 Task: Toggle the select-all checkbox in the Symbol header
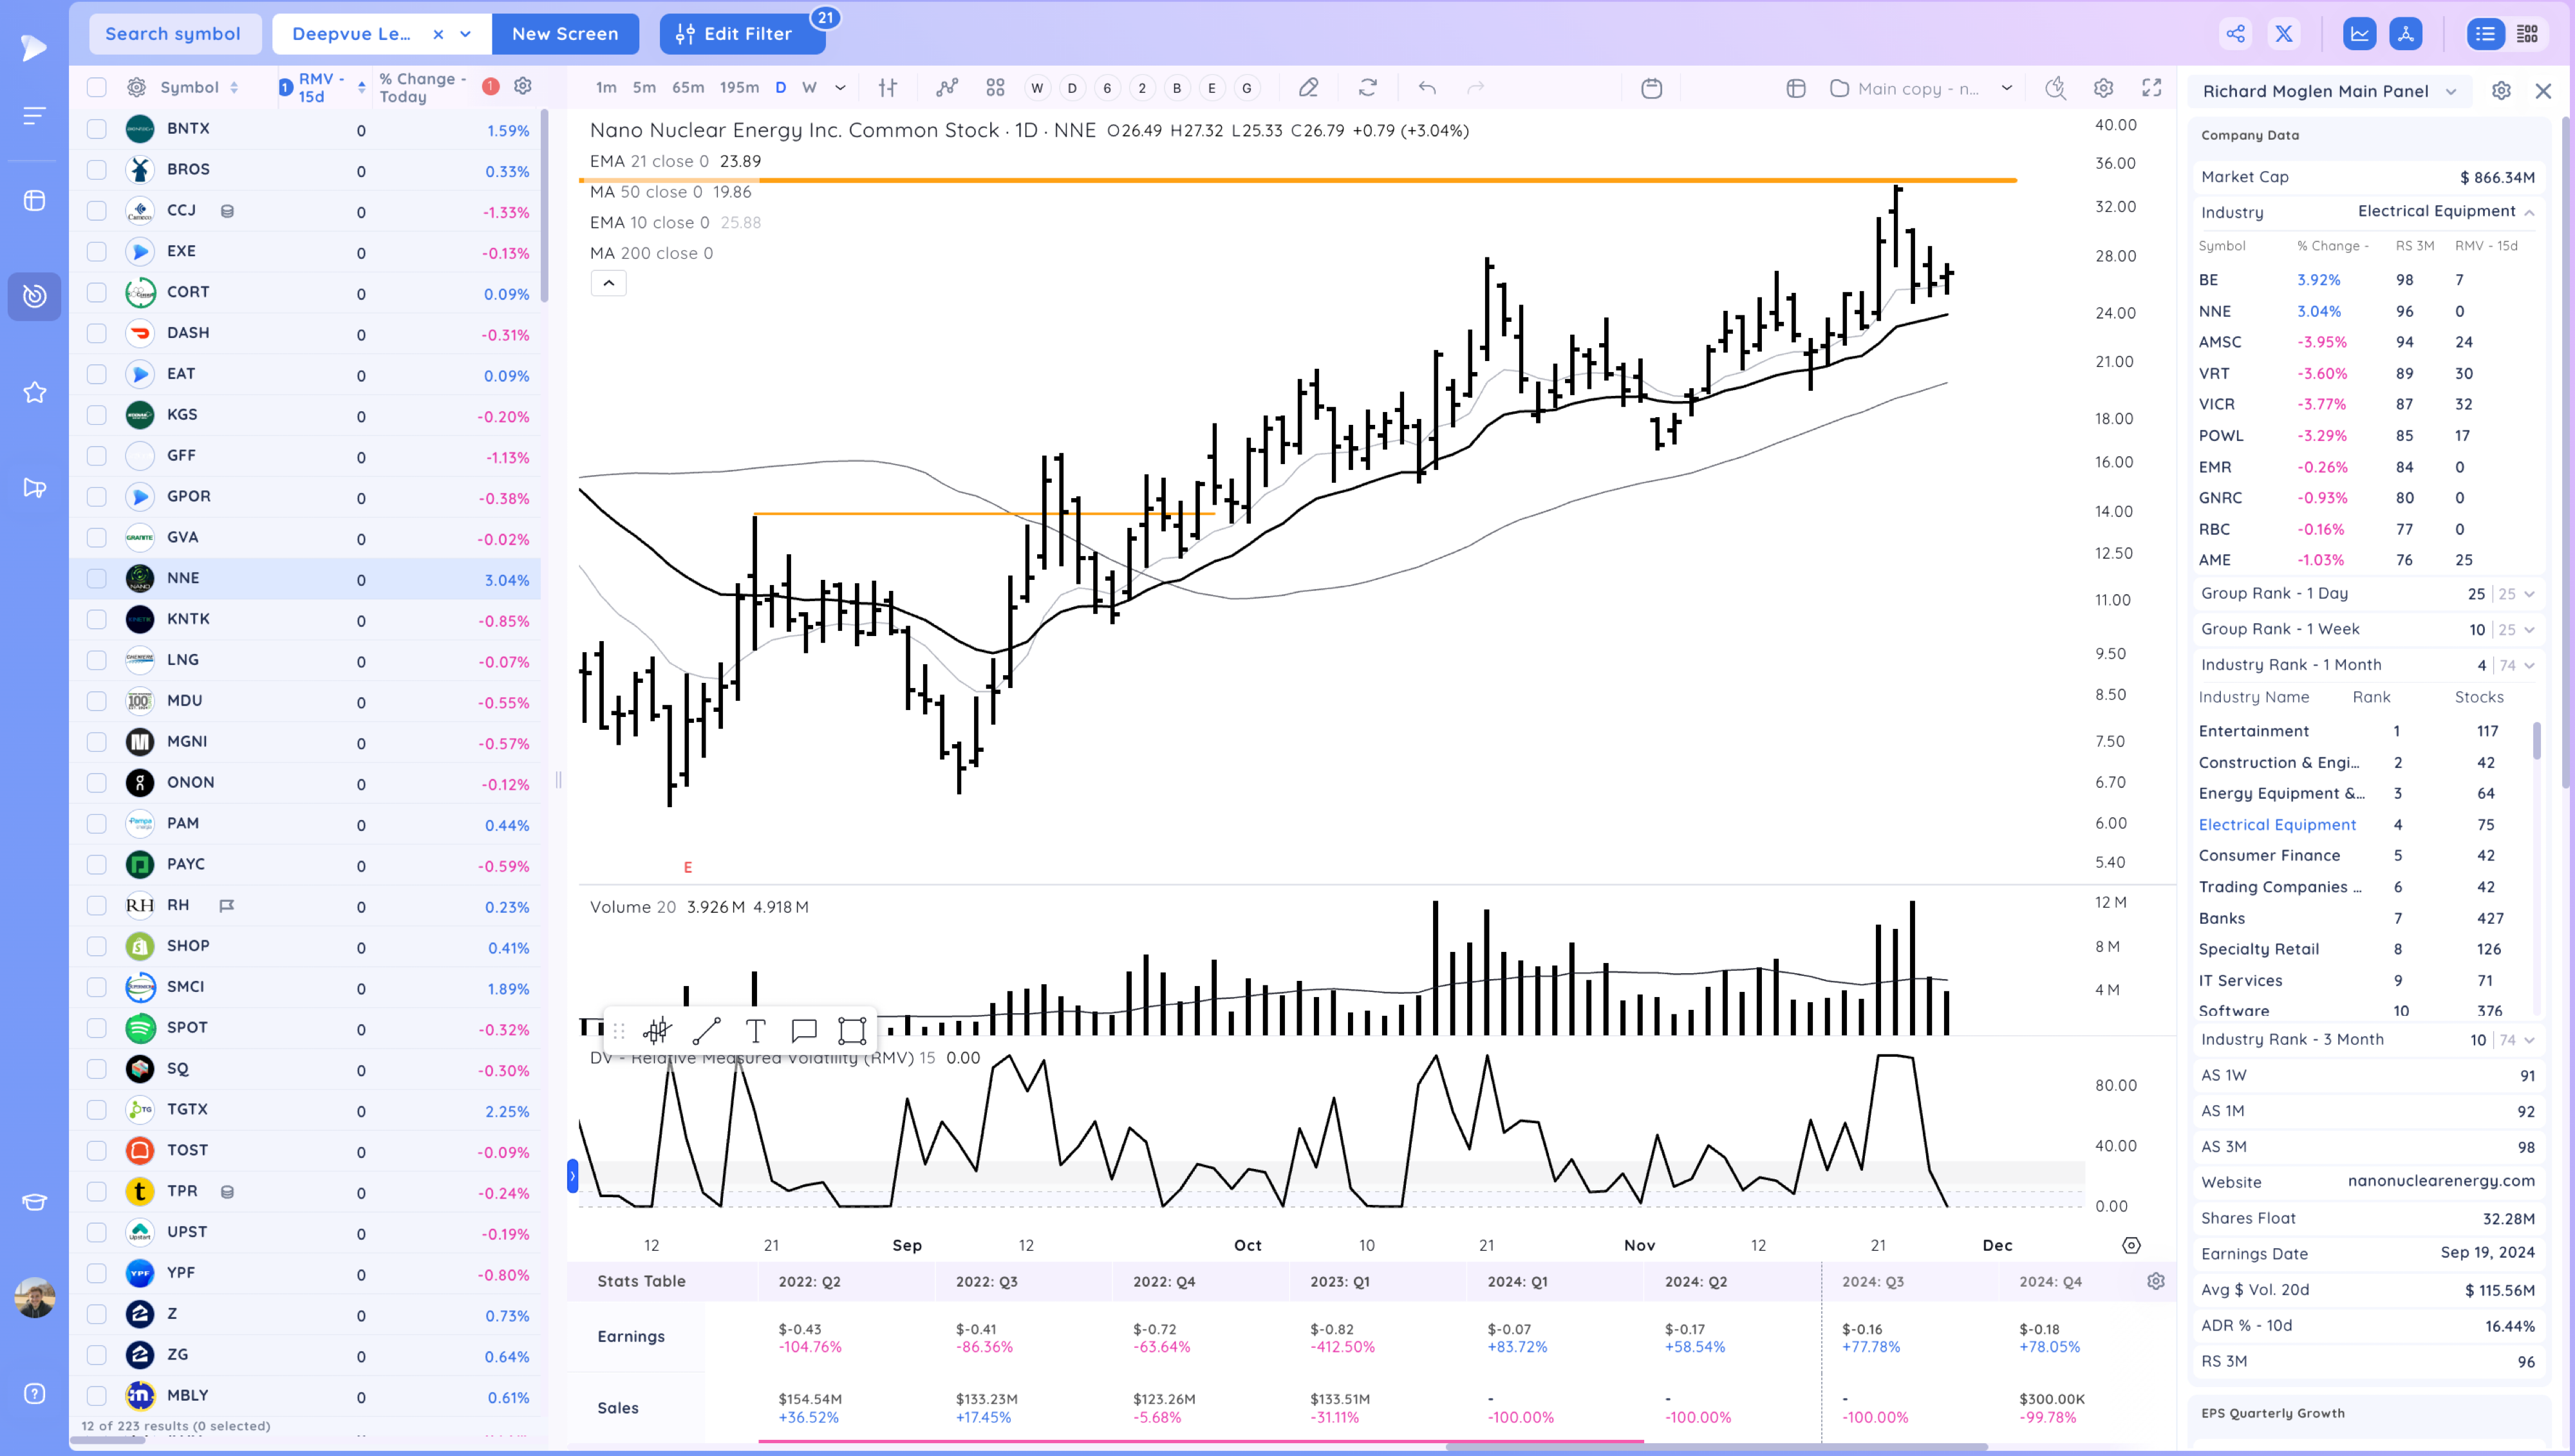pos(96,87)
